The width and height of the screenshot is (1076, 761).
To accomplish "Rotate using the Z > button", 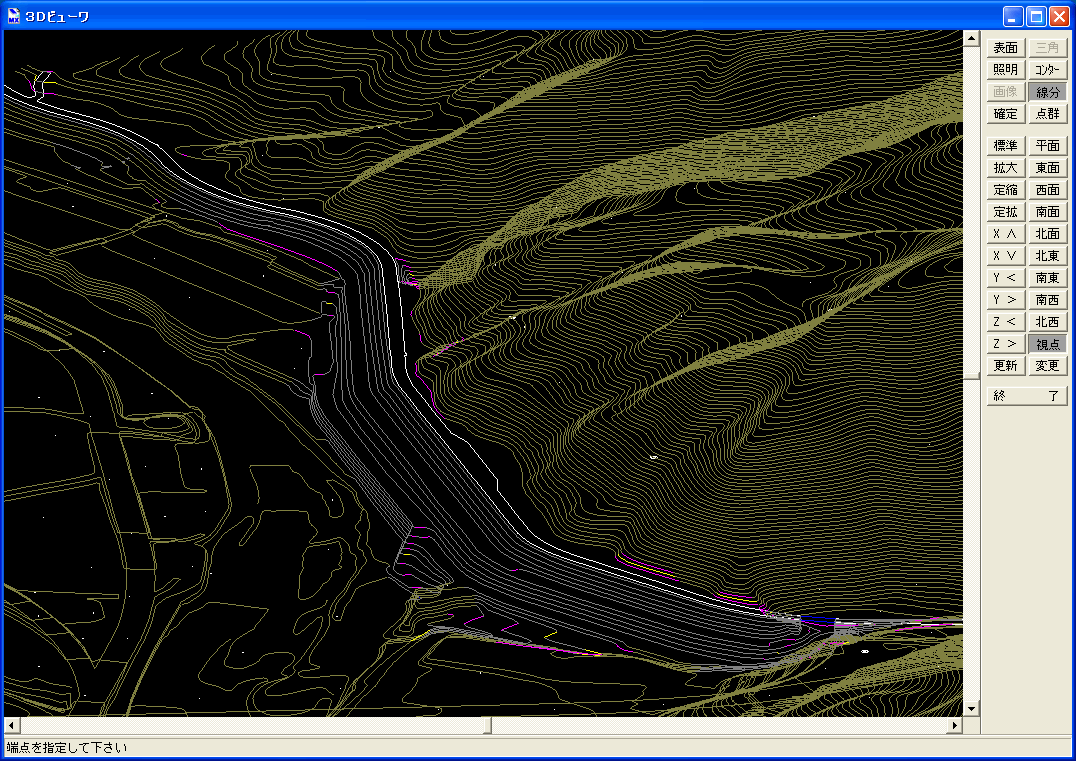I will (1006, 343).
